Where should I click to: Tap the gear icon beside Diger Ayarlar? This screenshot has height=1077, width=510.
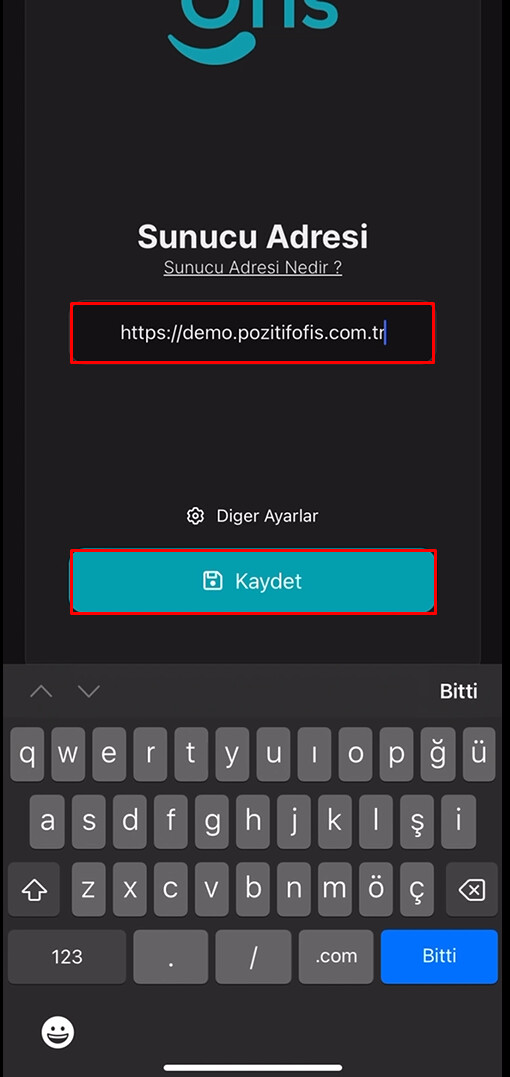(x=196, y=516)
